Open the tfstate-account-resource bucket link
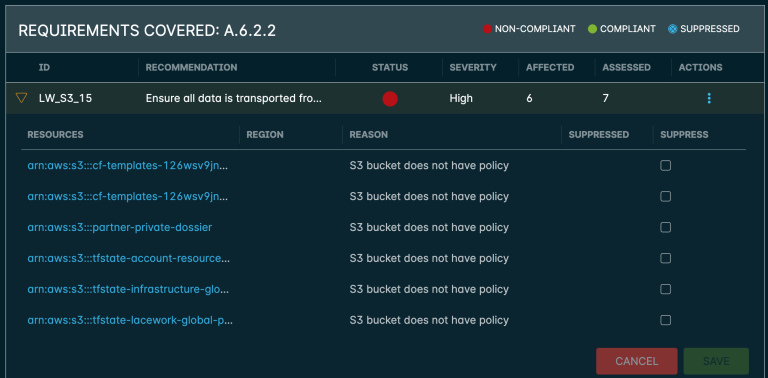This screenshot has width=768, height=378. click(x=128, y=258)
